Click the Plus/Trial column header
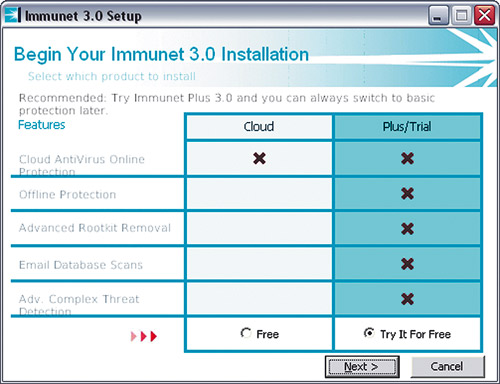500x384 pixels. pos(407,127)
